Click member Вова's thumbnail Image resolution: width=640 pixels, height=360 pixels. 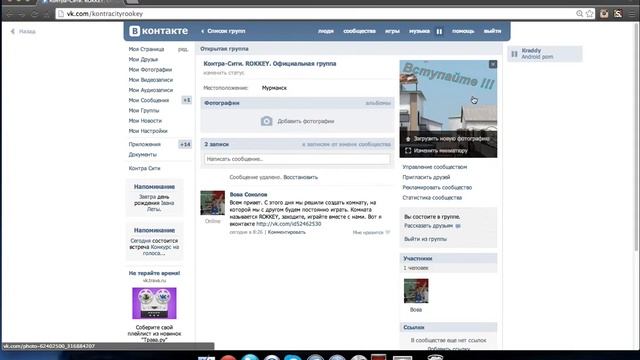(x=416, y=291)
